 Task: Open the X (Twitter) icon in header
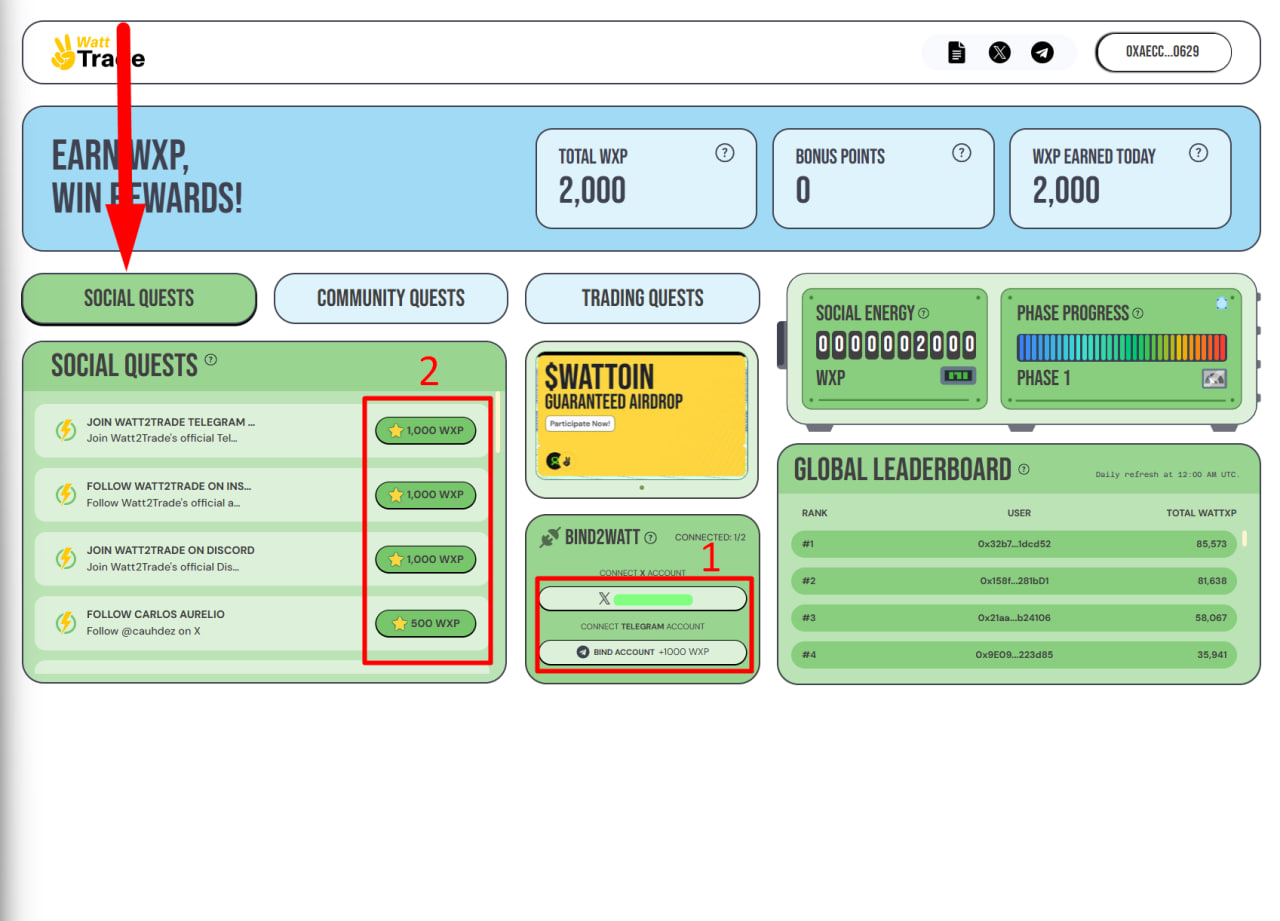1000,53
